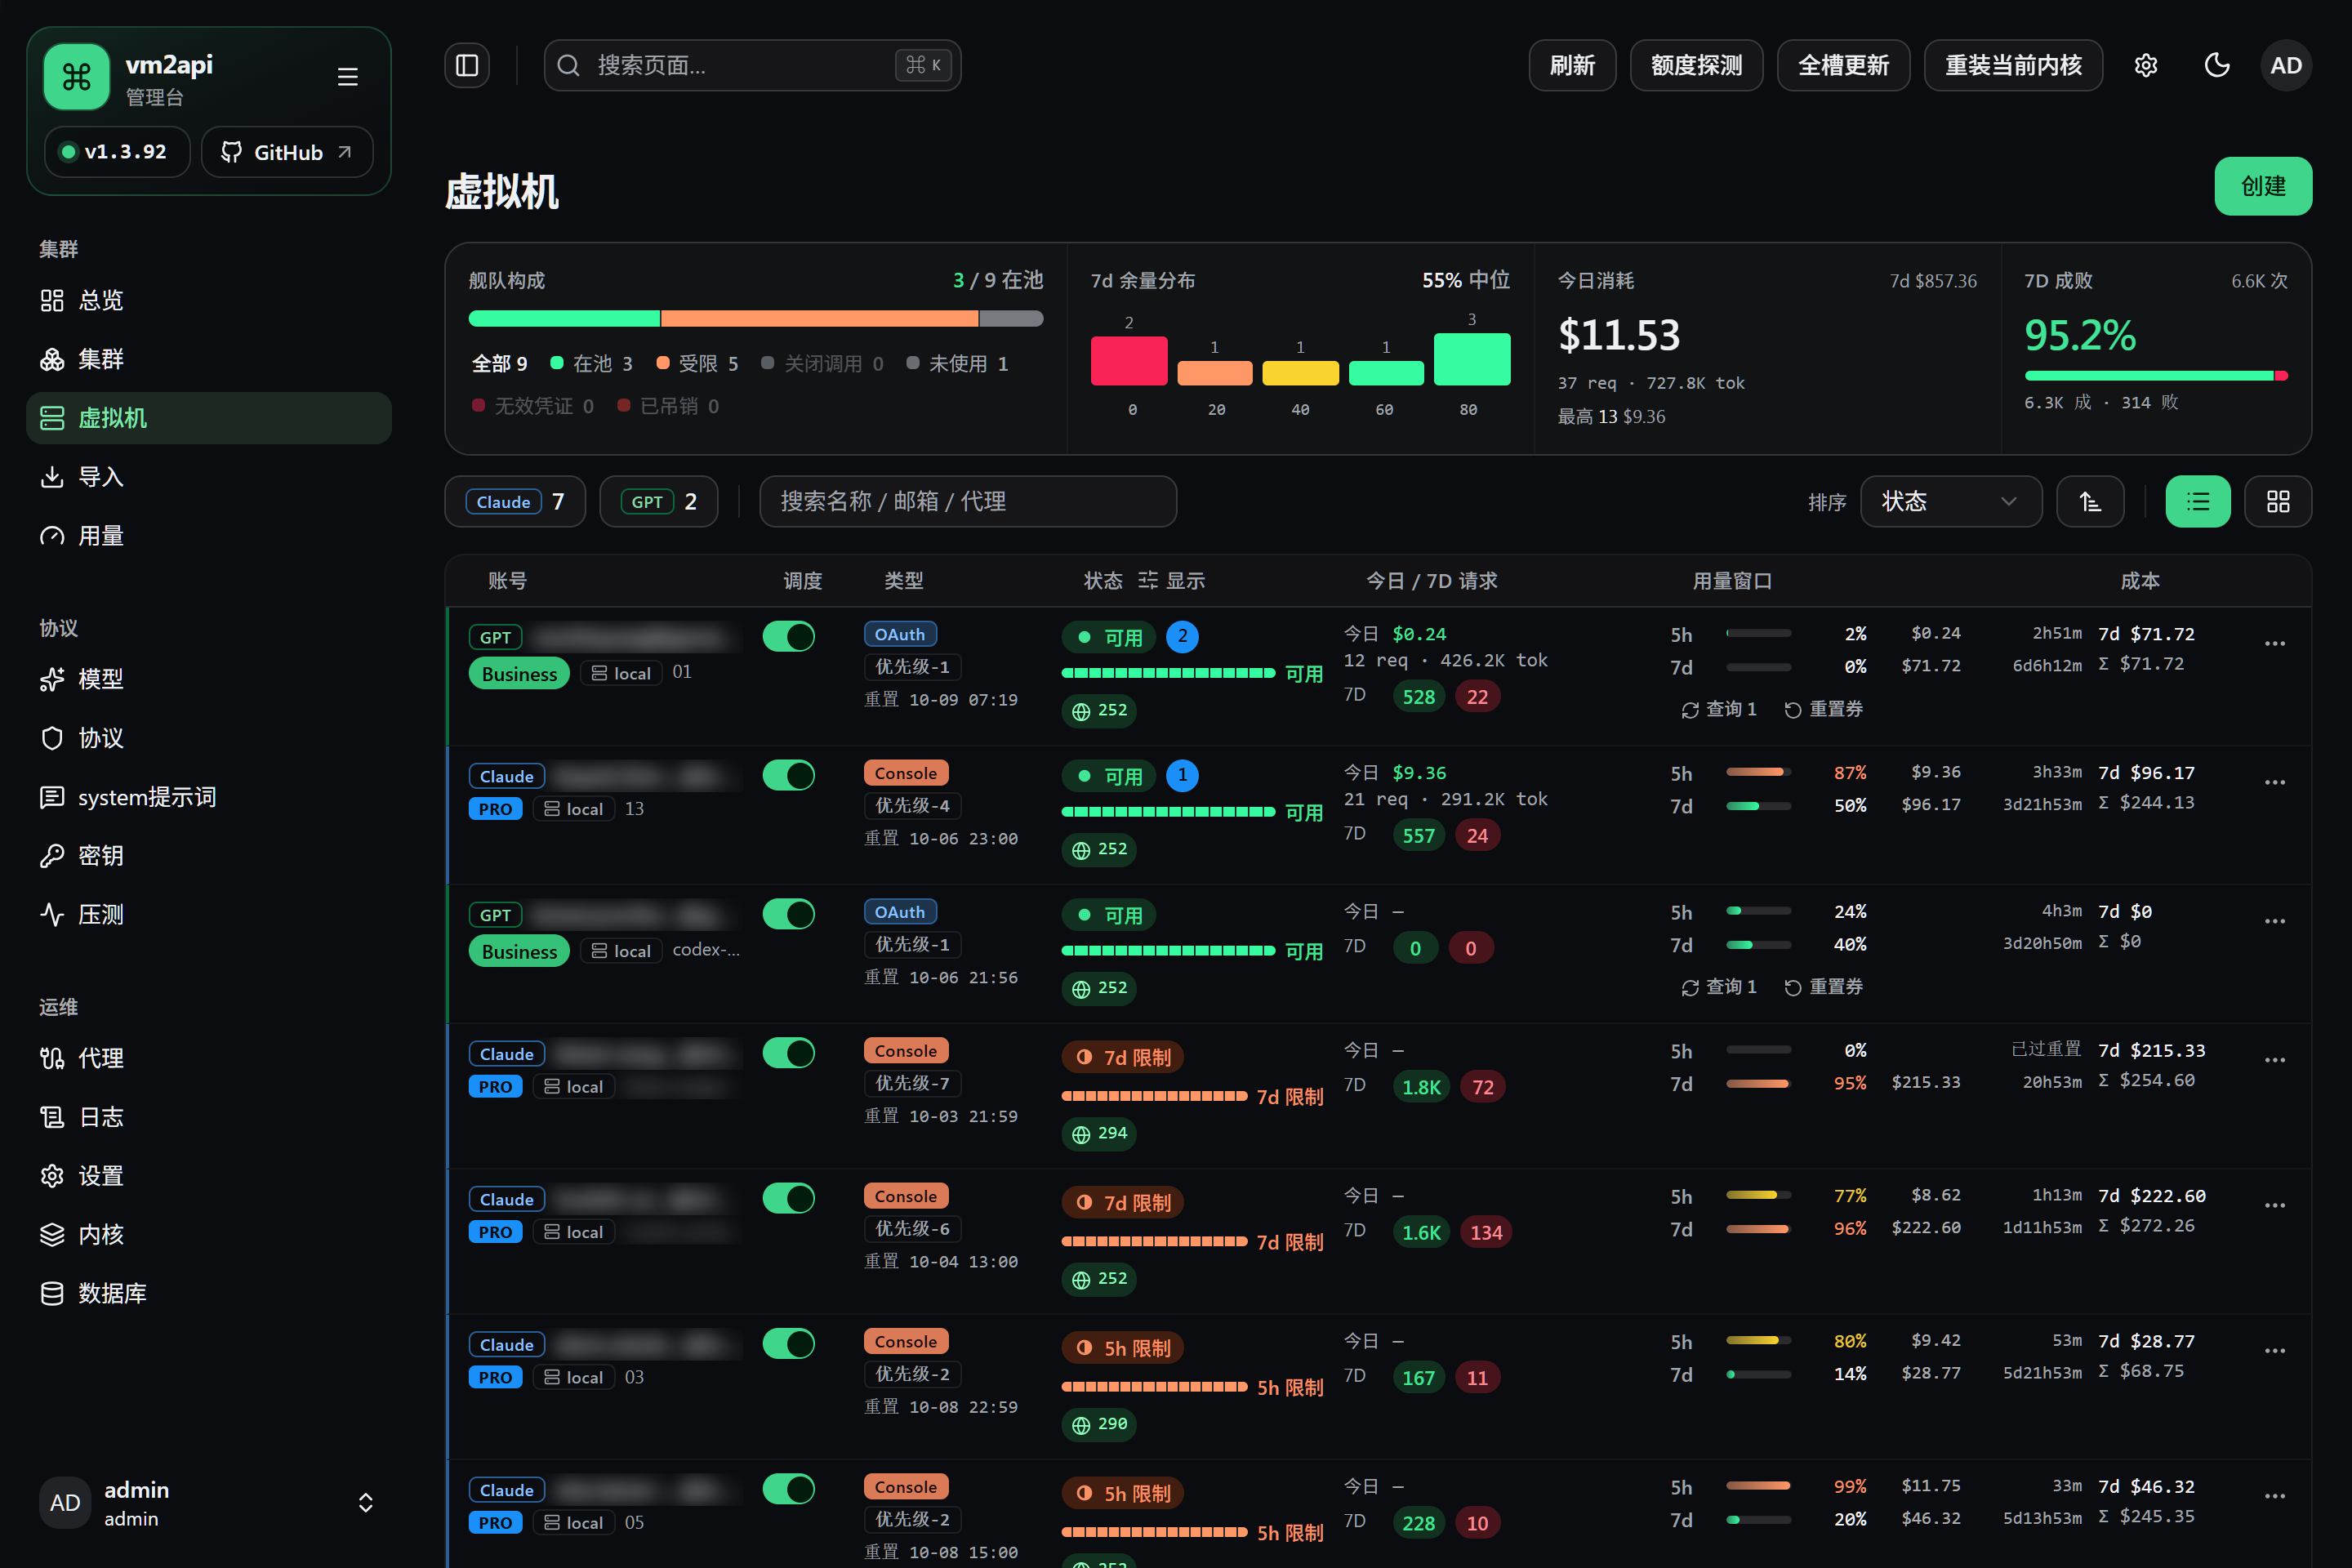Click the AD avatar in the top bar
This screenshot has width=2352, height=1568.
point(2285,65)
